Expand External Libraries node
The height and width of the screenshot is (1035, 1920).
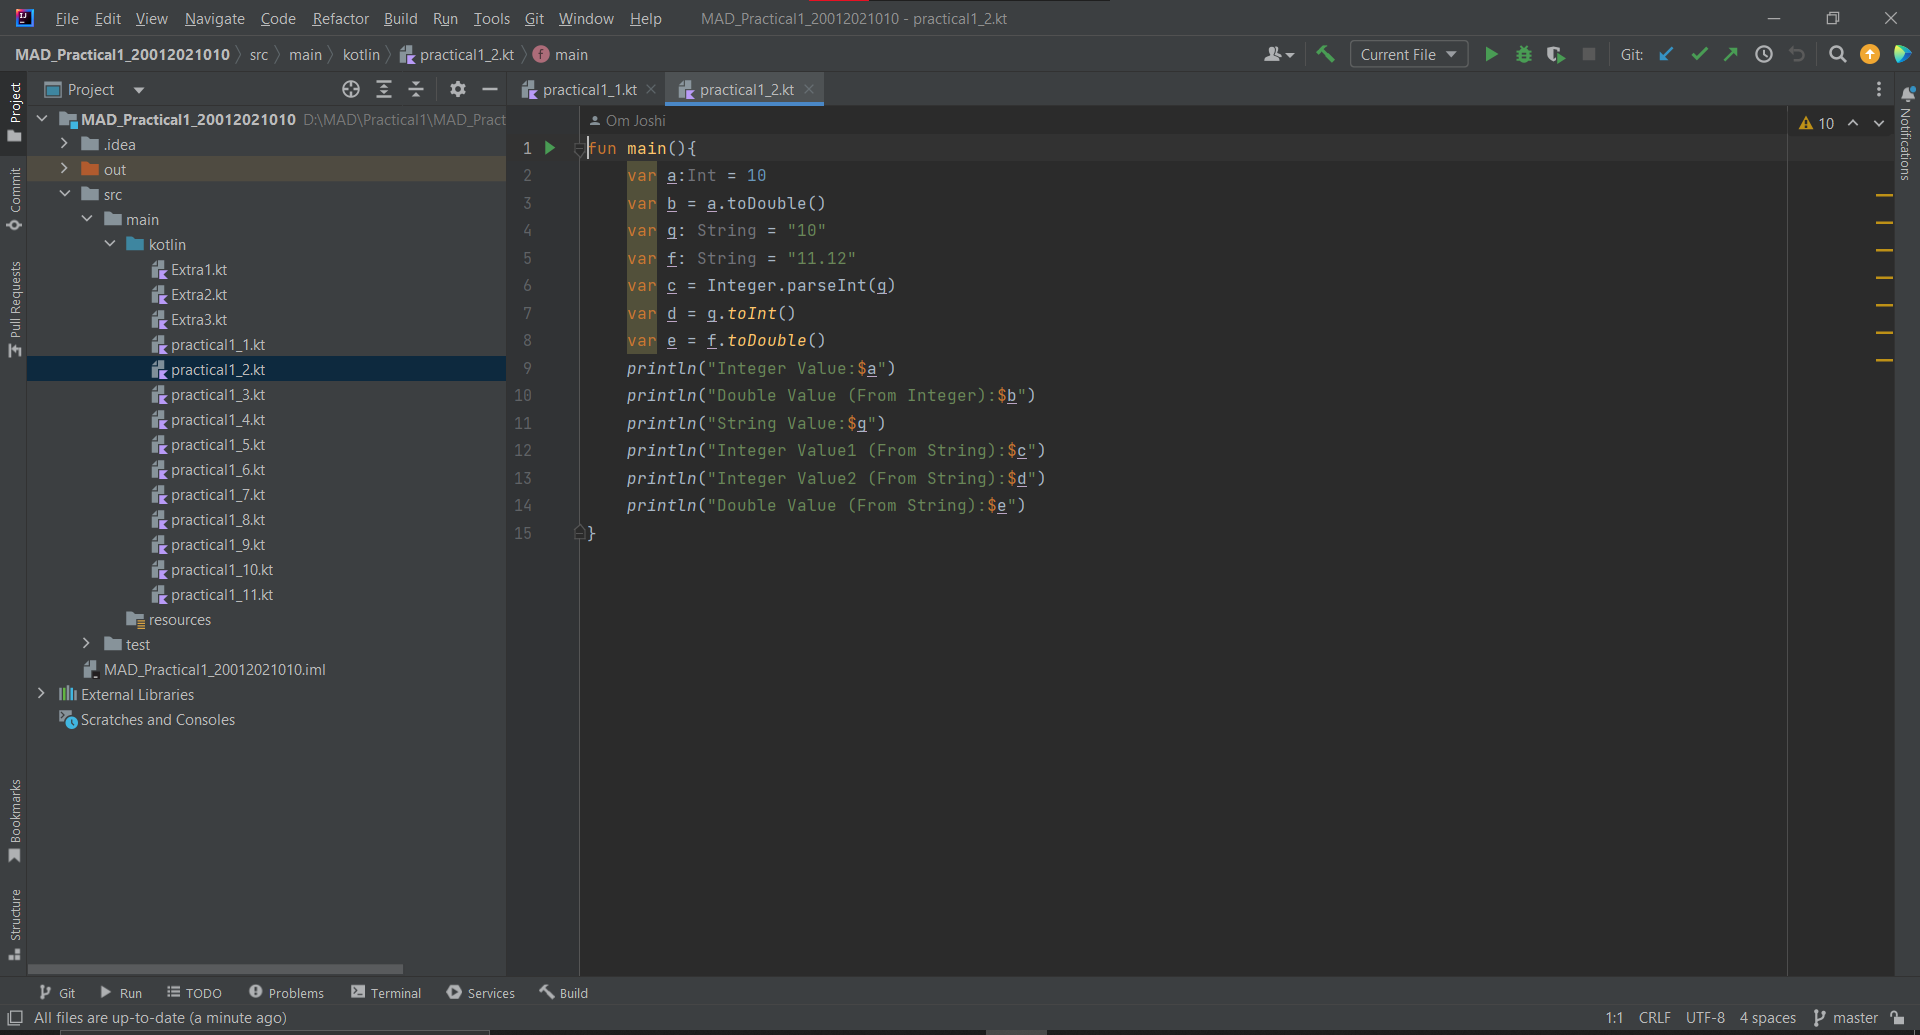click(41, 694)
